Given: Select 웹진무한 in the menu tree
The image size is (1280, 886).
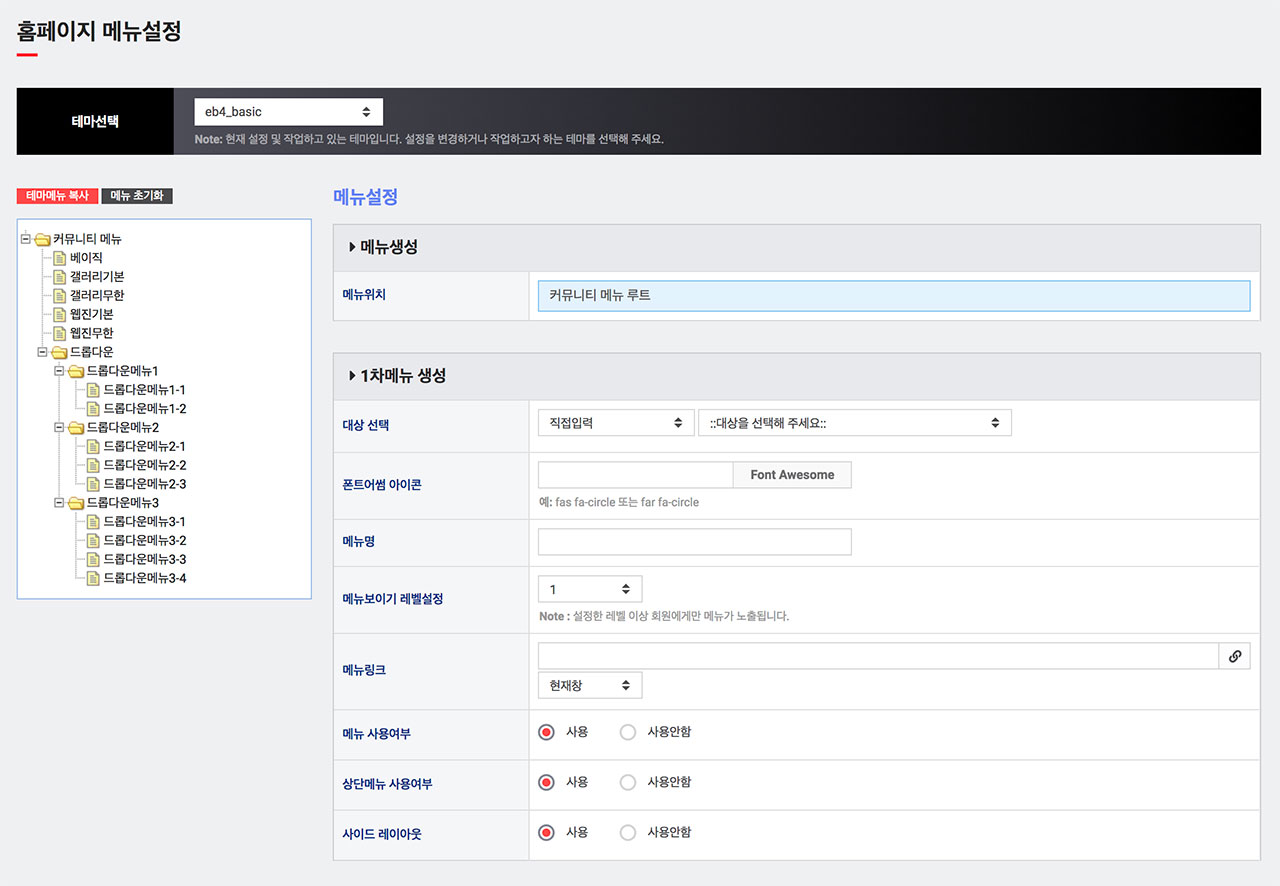Looking at the screenshot, I should 92,333.
